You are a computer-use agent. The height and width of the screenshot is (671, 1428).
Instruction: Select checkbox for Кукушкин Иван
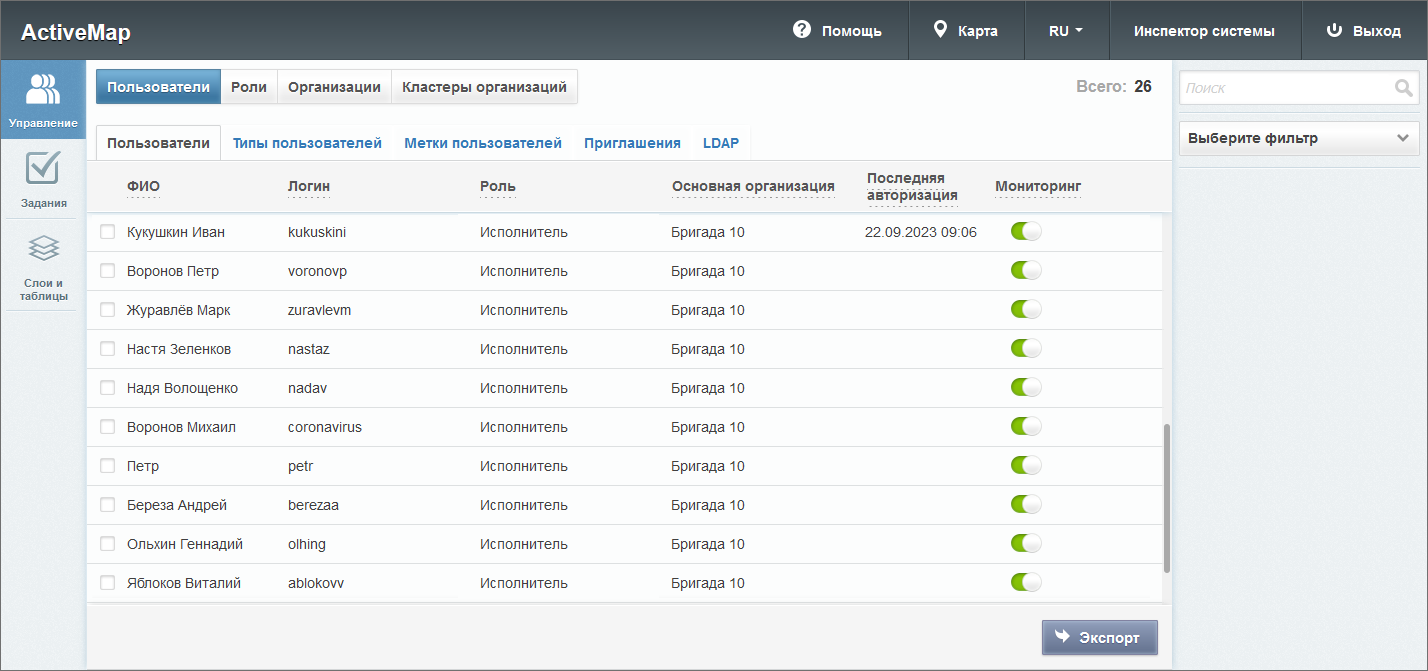pos(108,232)
